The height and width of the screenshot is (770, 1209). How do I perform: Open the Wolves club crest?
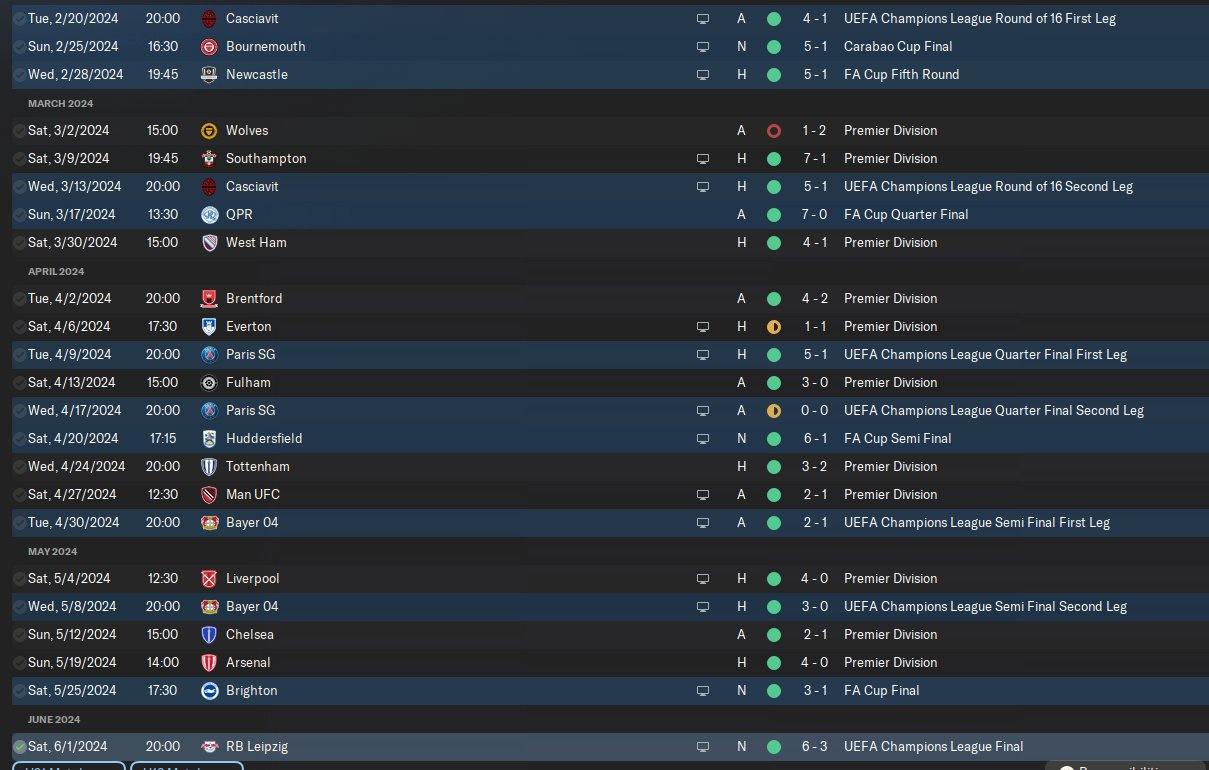209,130
